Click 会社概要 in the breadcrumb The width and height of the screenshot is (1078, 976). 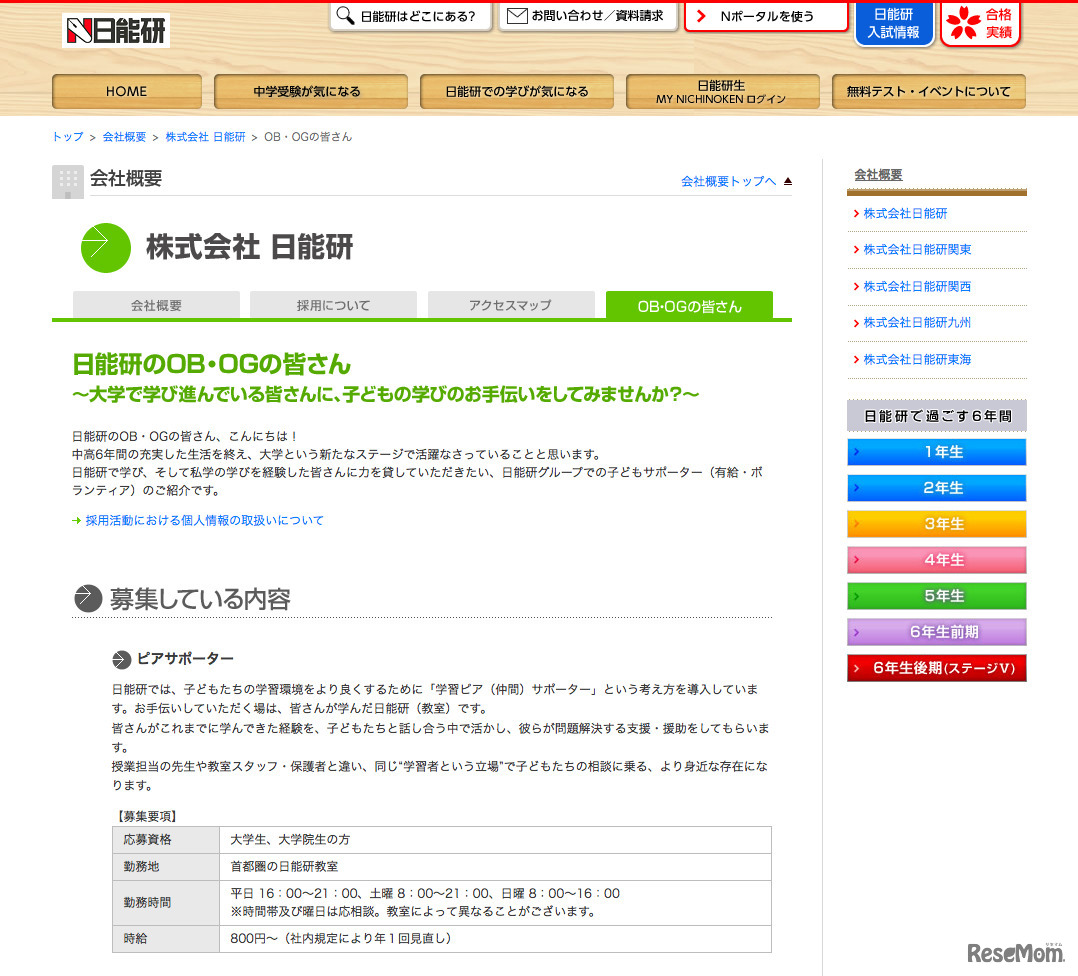click(124, 137)
